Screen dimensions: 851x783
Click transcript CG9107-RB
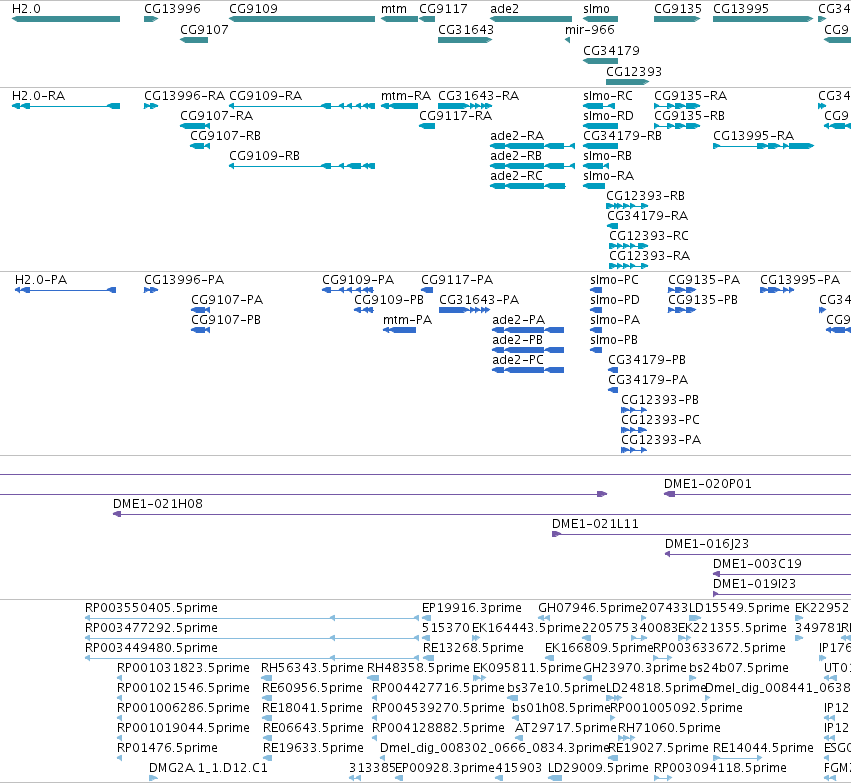pos(200,145)
